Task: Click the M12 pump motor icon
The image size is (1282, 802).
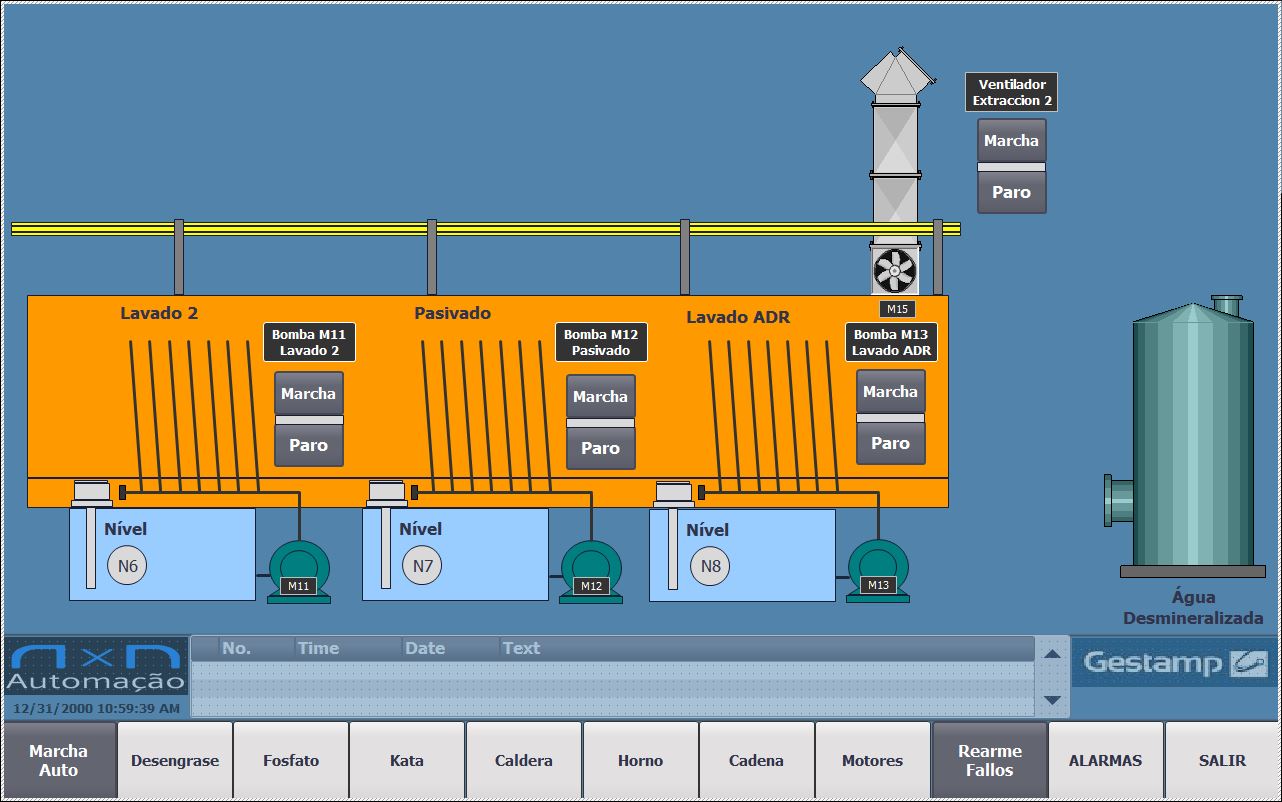Action: 591,571
